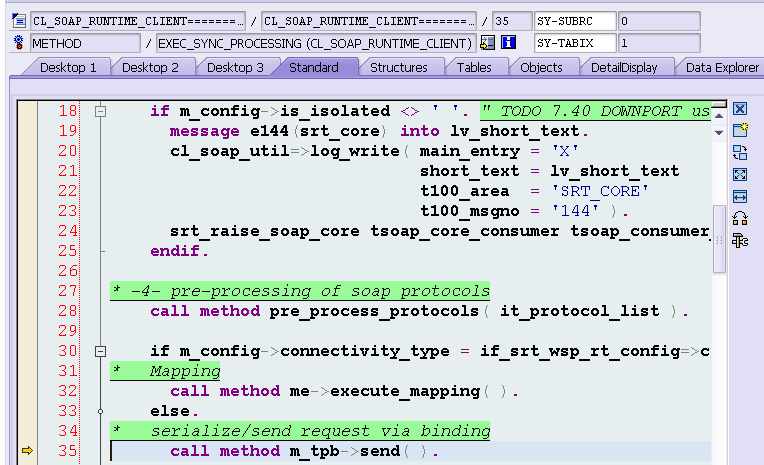764x465 pixels.
Task: Click the SY-SUBRC field
Action: point(575,21)
